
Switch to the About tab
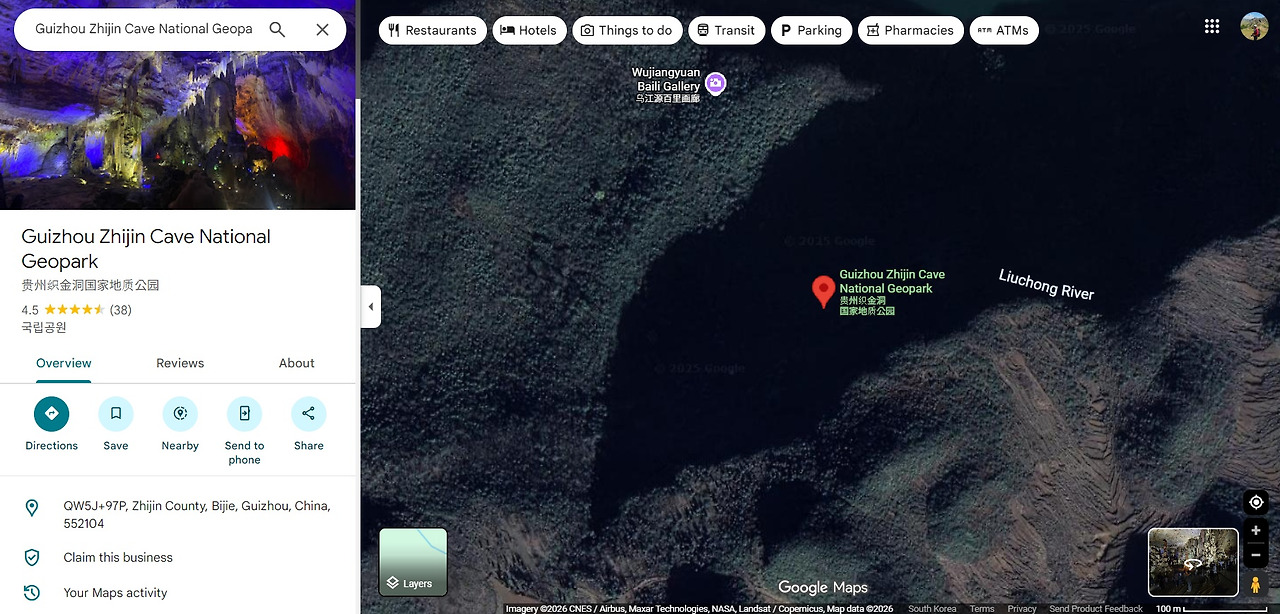(297, 363)
